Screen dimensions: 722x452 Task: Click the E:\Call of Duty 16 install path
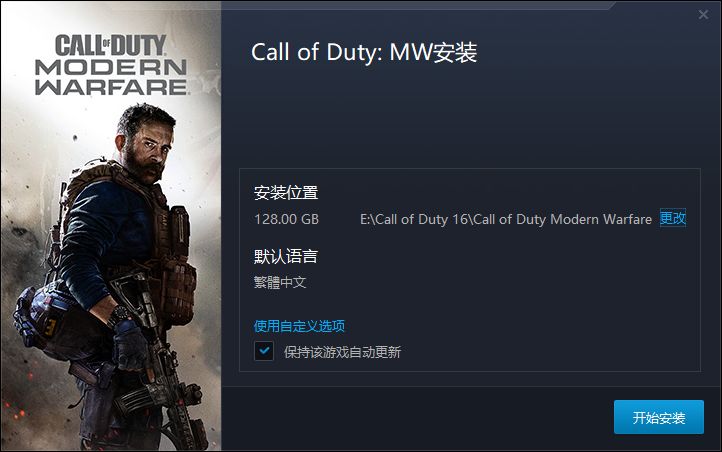[506, 219]
